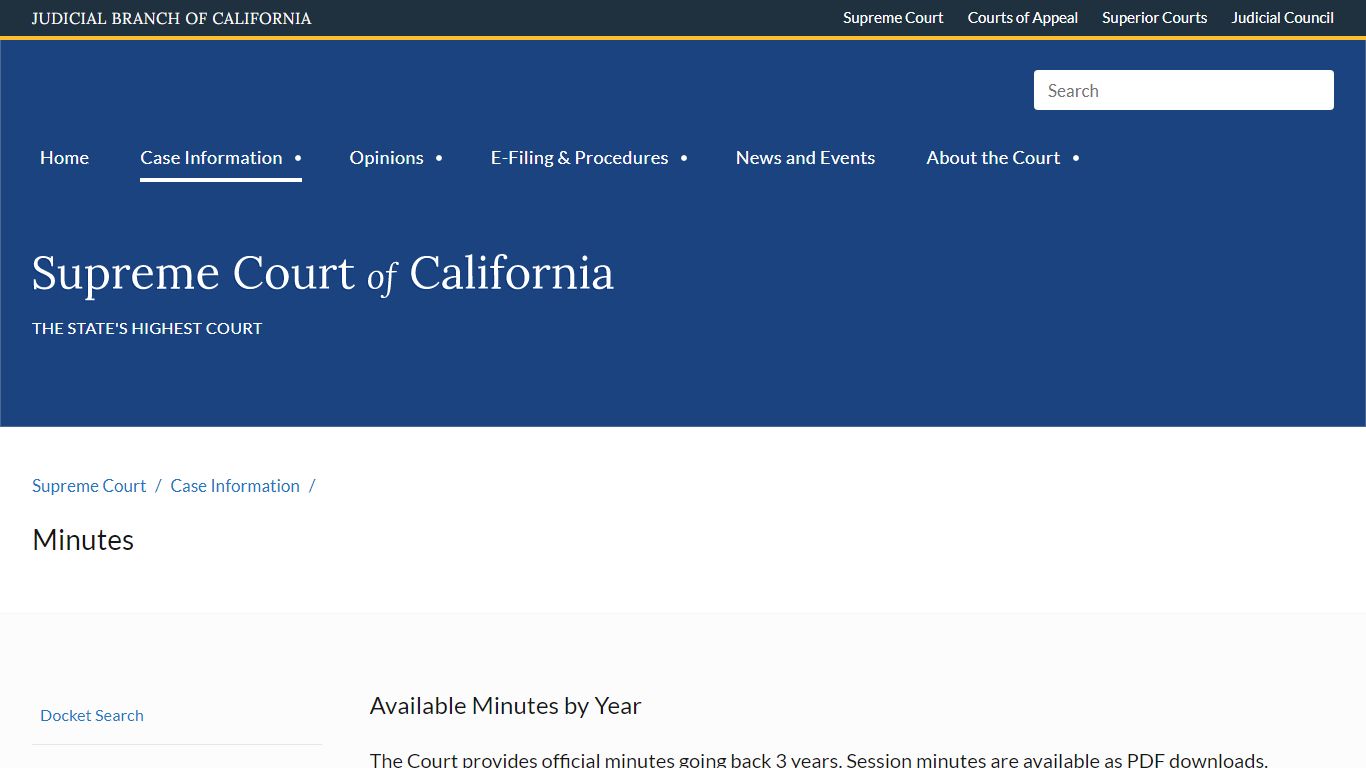The width and height of the screenshot is (1366, 768).
Task: Open the Judicial Branch of California link
Action: click(x=171, y=18)
